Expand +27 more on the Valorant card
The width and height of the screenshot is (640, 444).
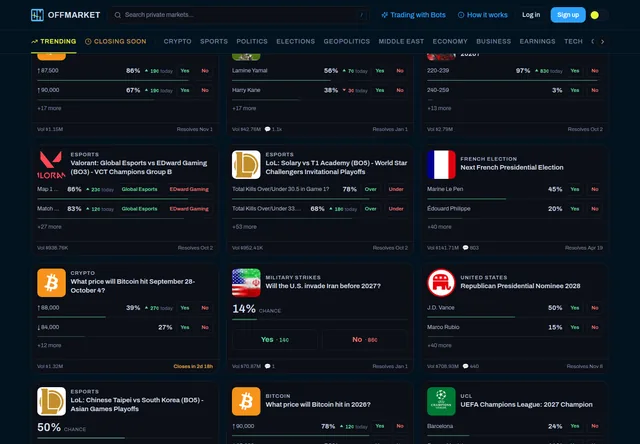(49, 227)
